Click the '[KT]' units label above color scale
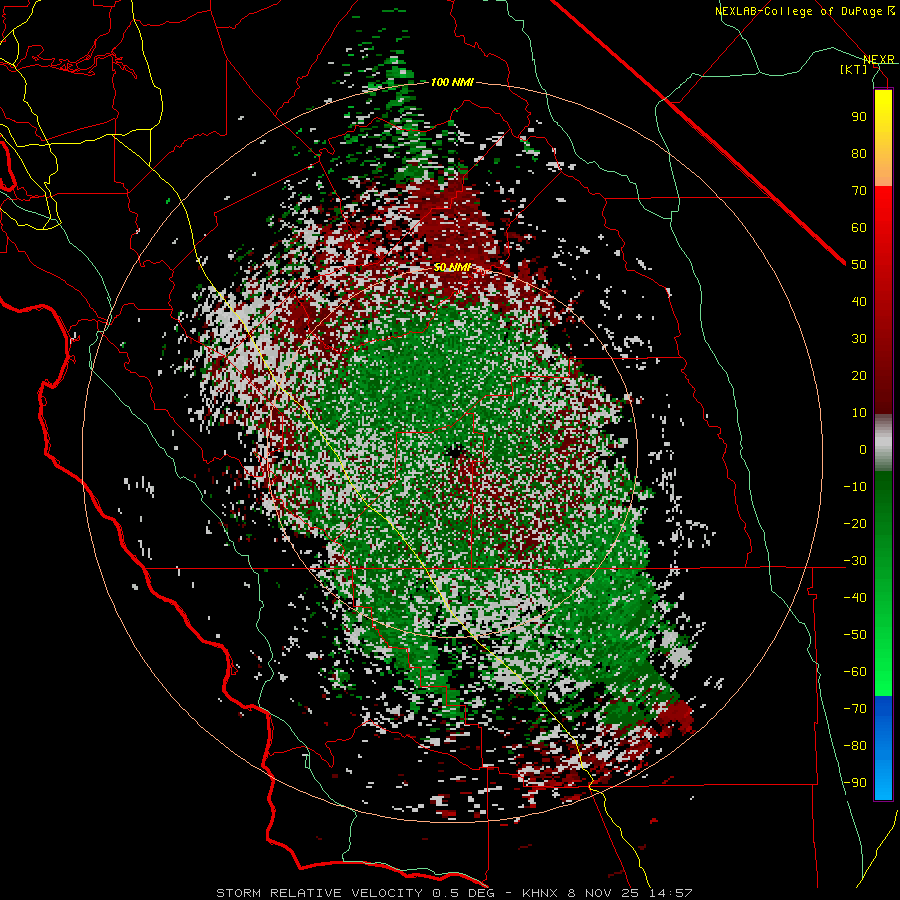Image resolution: width=900 pixels, height=900 pixels. [853, 69]
